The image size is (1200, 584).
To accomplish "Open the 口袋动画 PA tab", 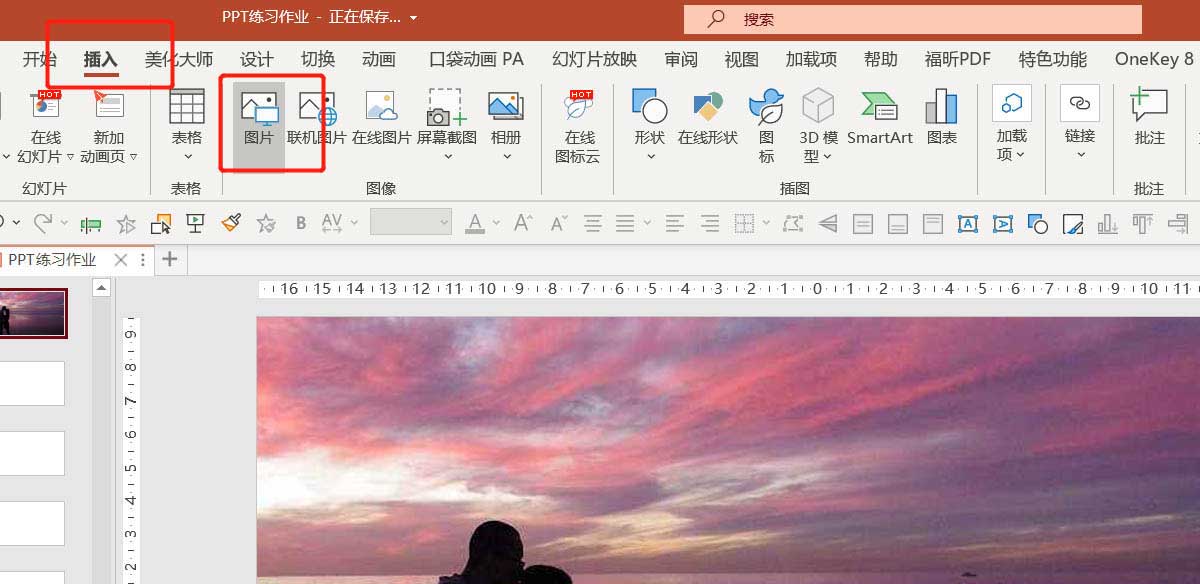I will pyautogui.click(x=476, y=59).
